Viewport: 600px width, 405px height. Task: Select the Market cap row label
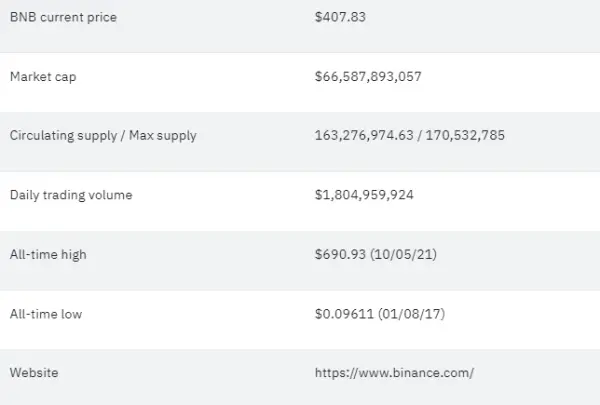coord(43,77)
